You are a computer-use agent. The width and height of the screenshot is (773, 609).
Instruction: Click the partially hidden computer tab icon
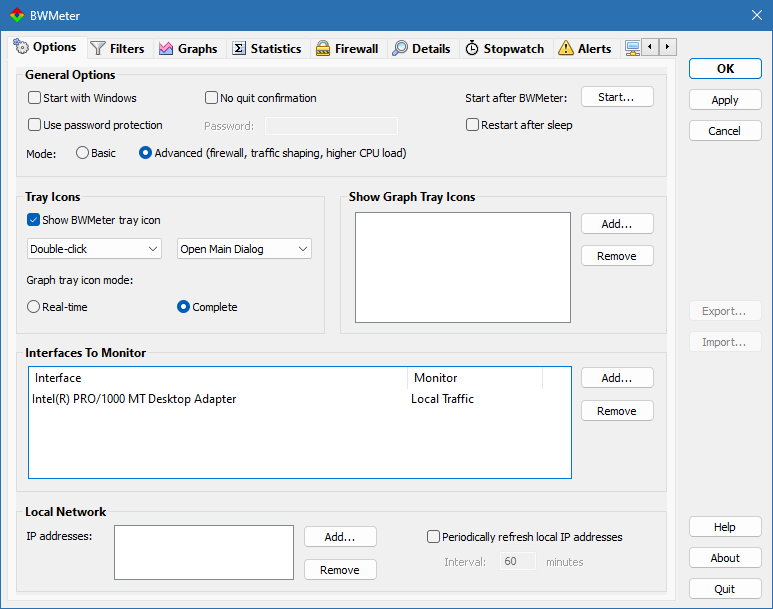[632, 48]
